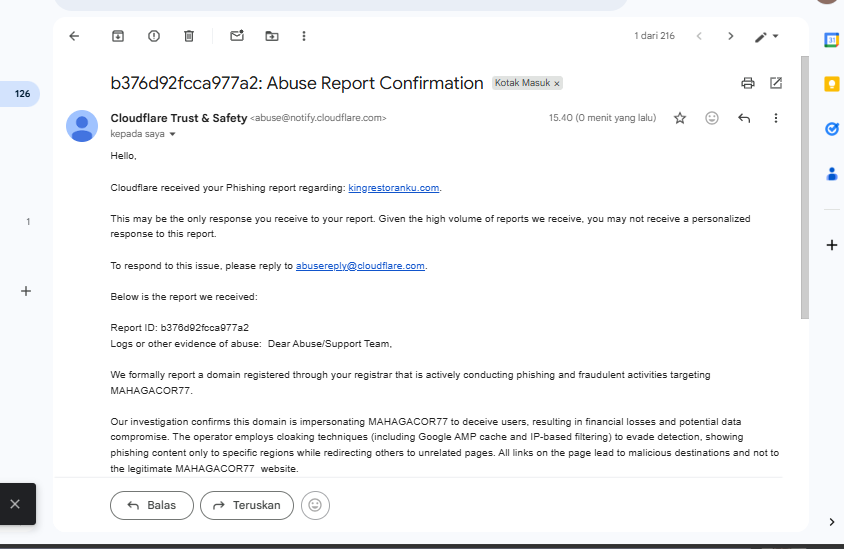Click the 1 dari 216 counter

654,36
